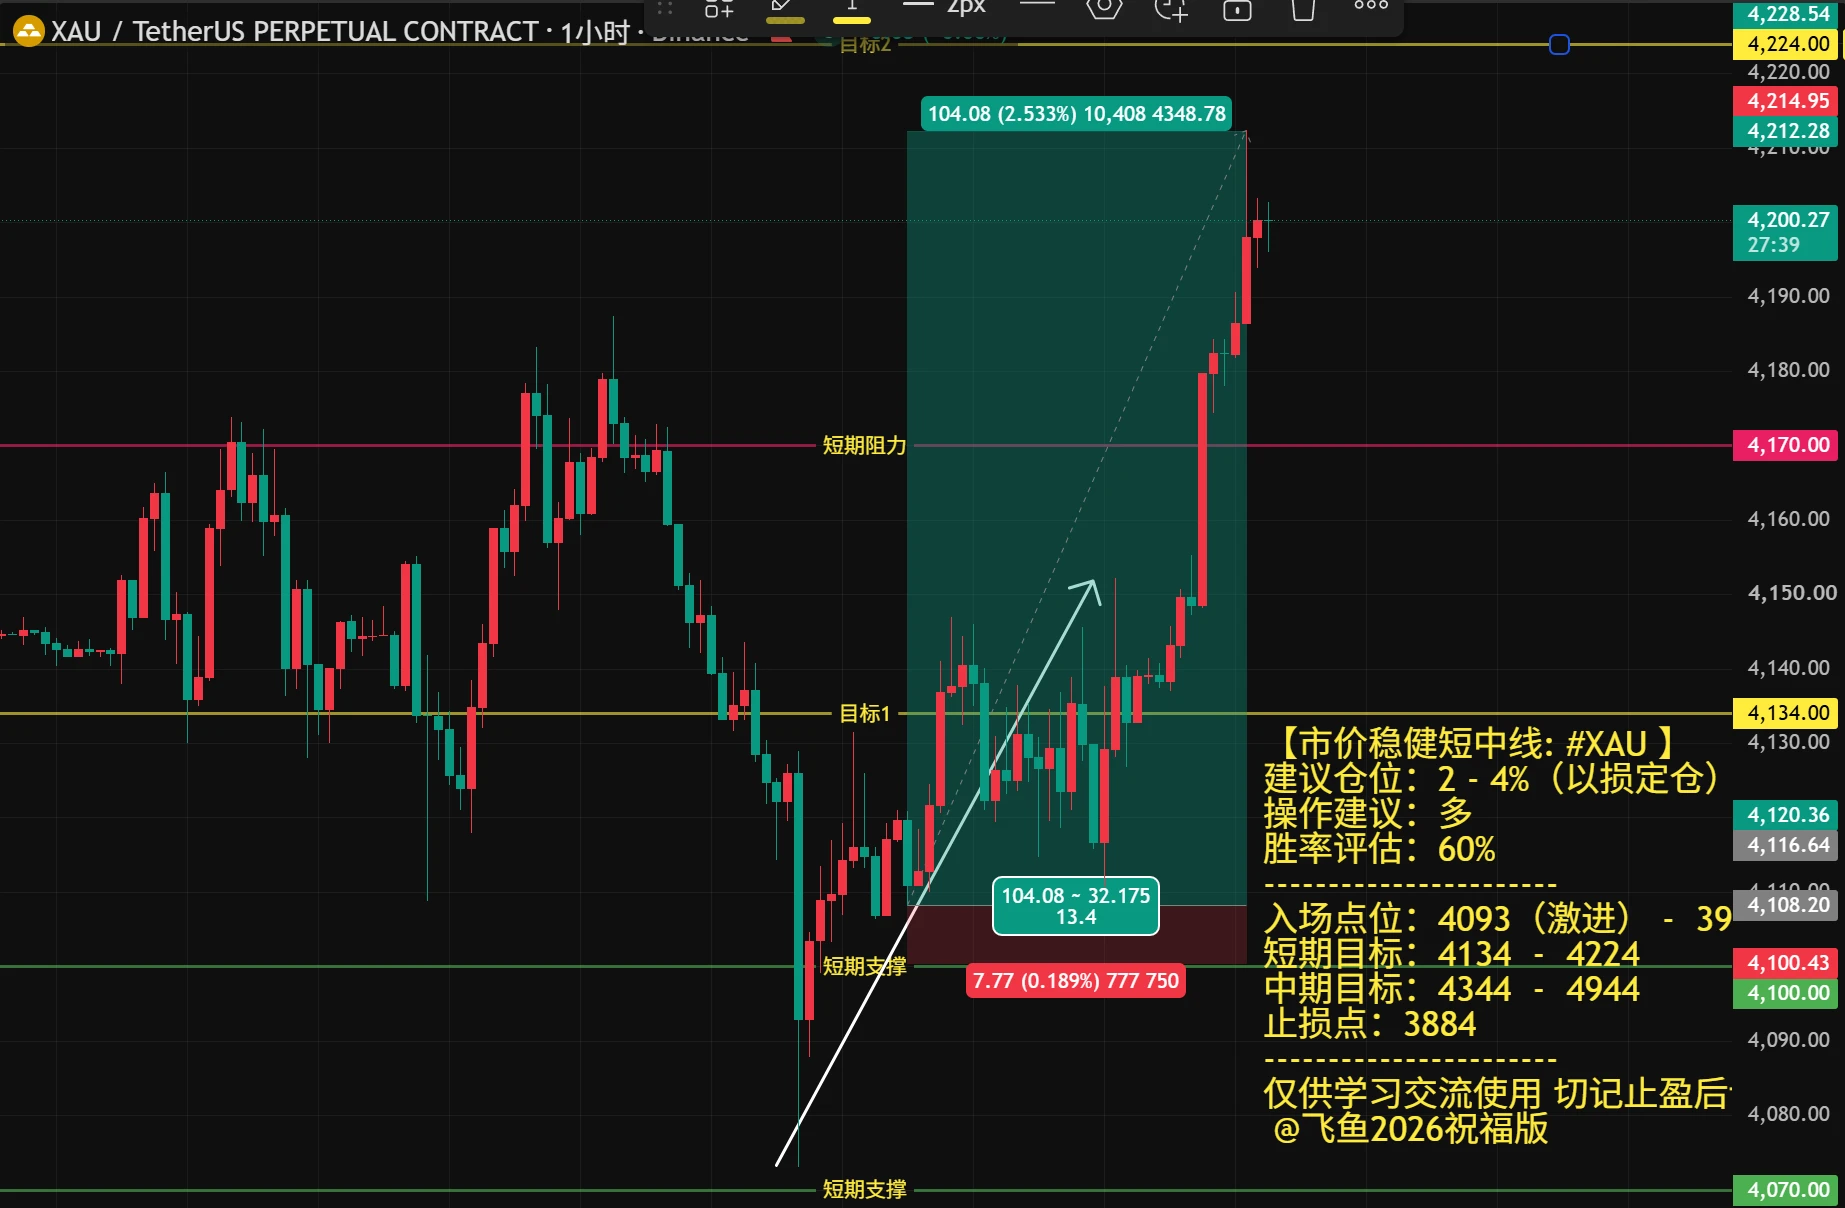Click the 4,116.64 gray price tag

pos(1785,845)
